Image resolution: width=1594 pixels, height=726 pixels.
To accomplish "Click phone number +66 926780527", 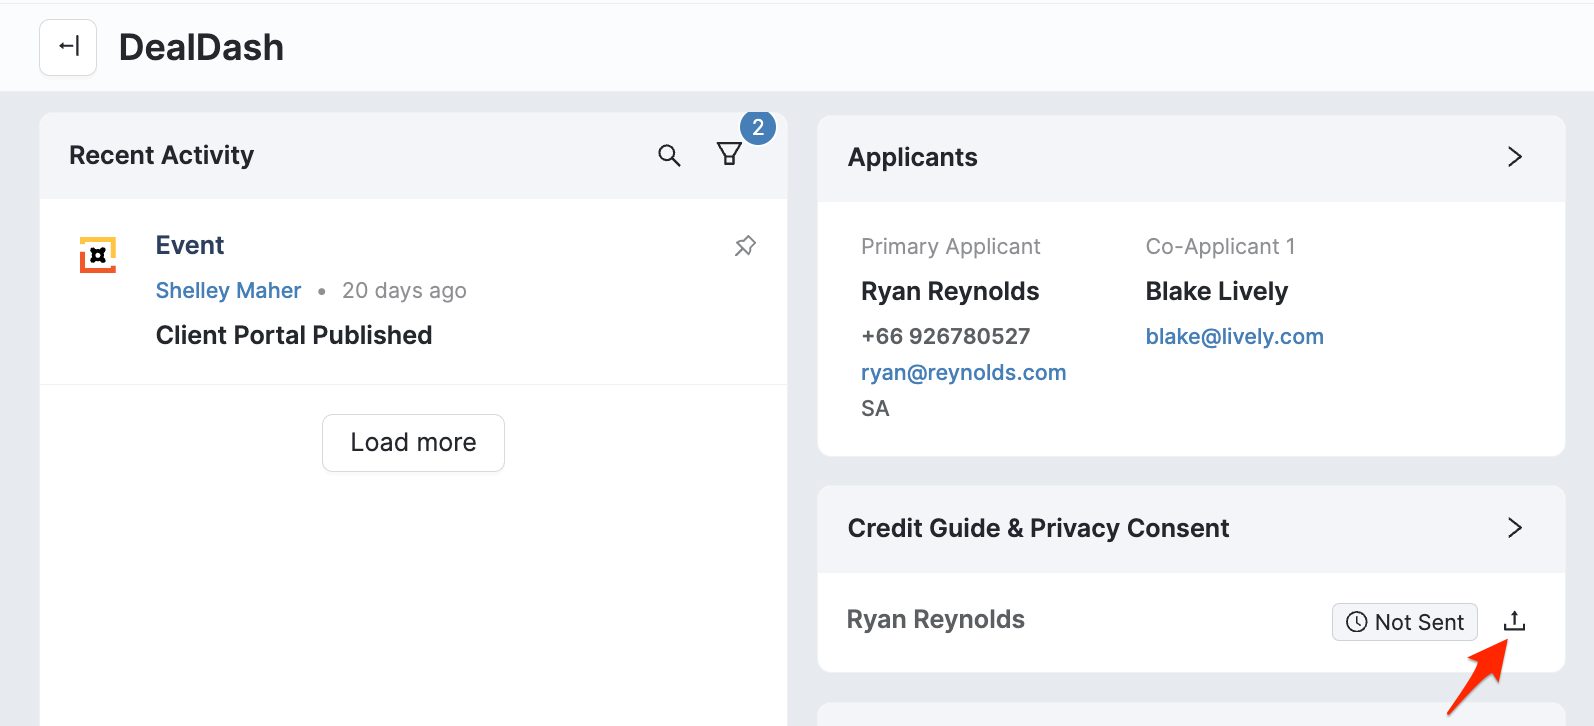I will (x=945, y=337).
